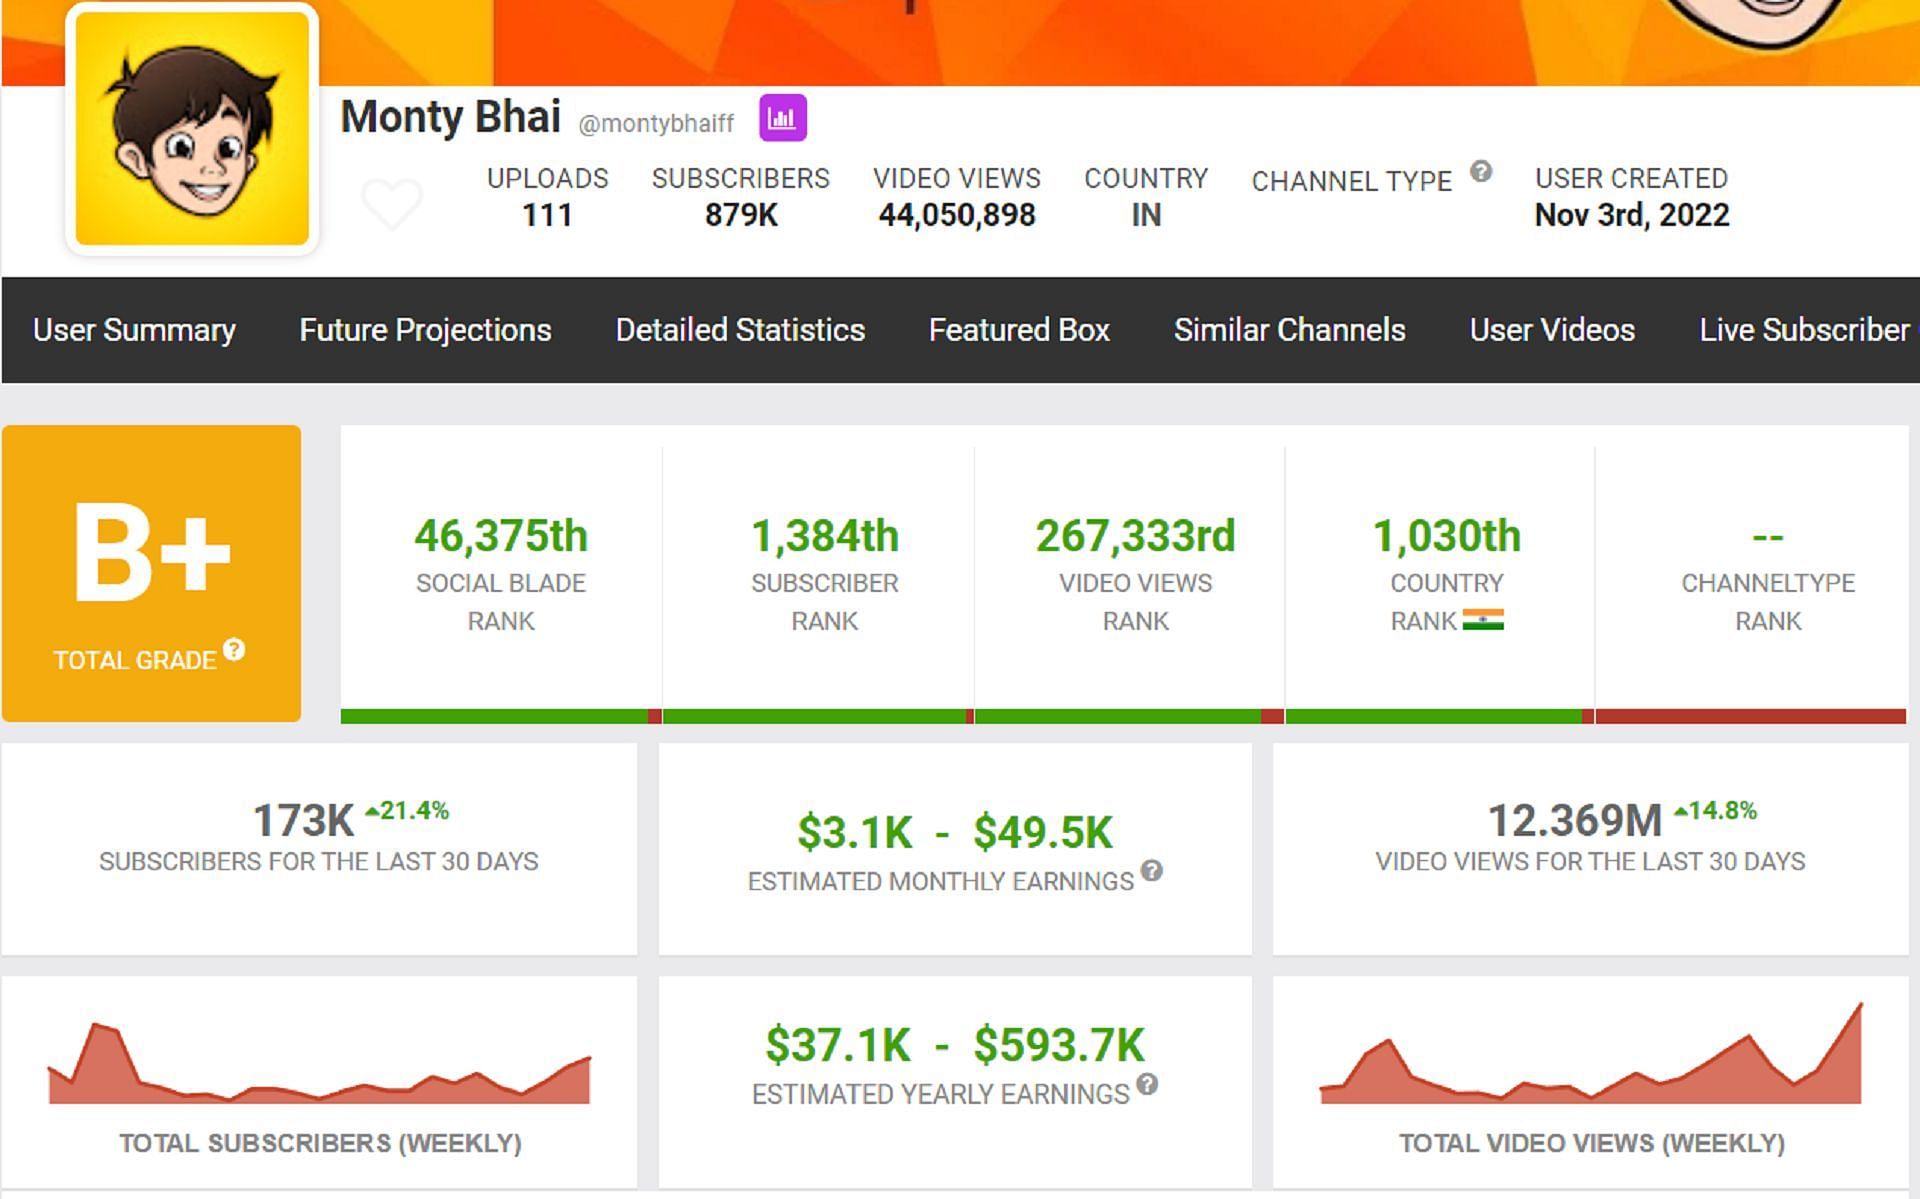Click the 267,333rd video views rank
This screenshot has height=1199, width=1920.
click(x=1135, y=536)
